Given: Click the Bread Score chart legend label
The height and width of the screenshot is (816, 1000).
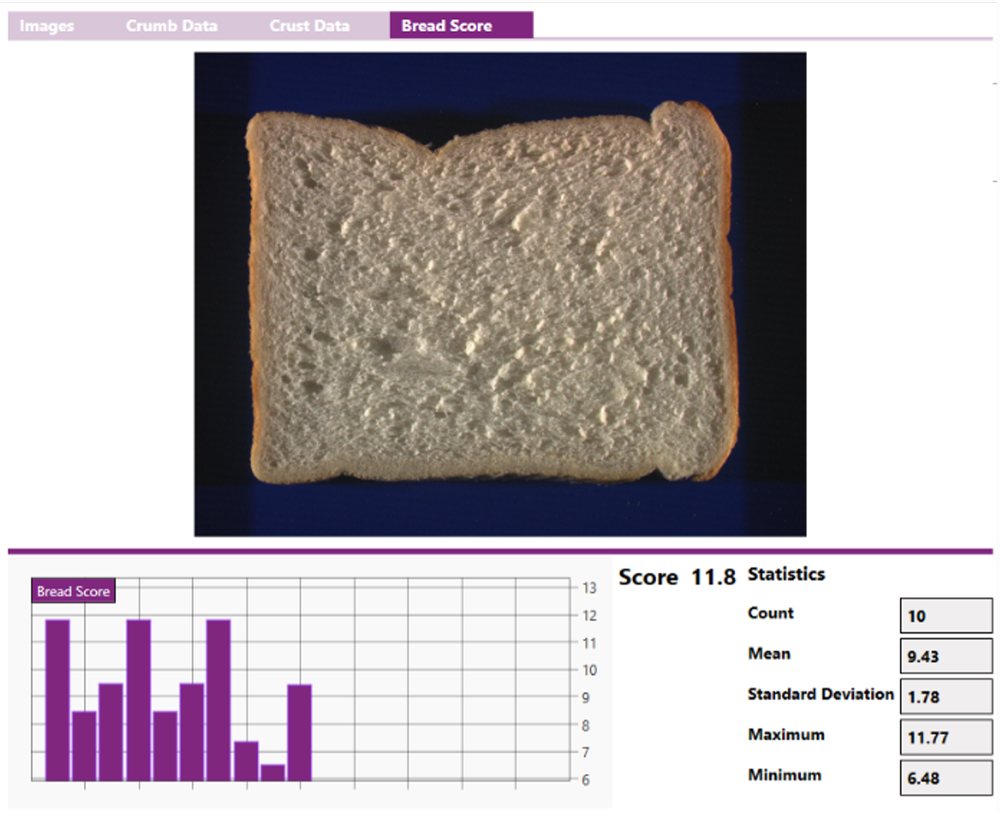Looking at the screenshot, I should tap(73, 591).
